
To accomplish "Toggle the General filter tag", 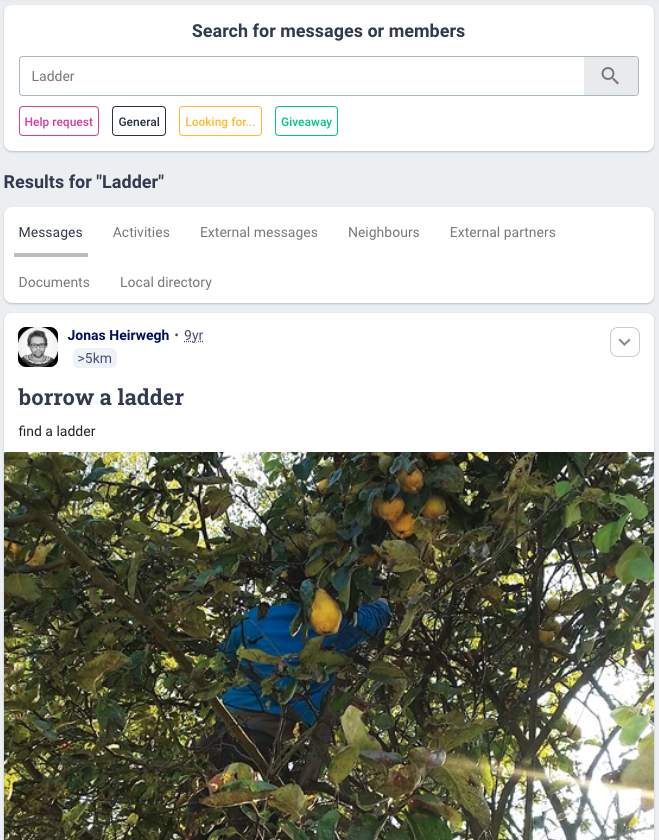I will [x=139, y=121].
